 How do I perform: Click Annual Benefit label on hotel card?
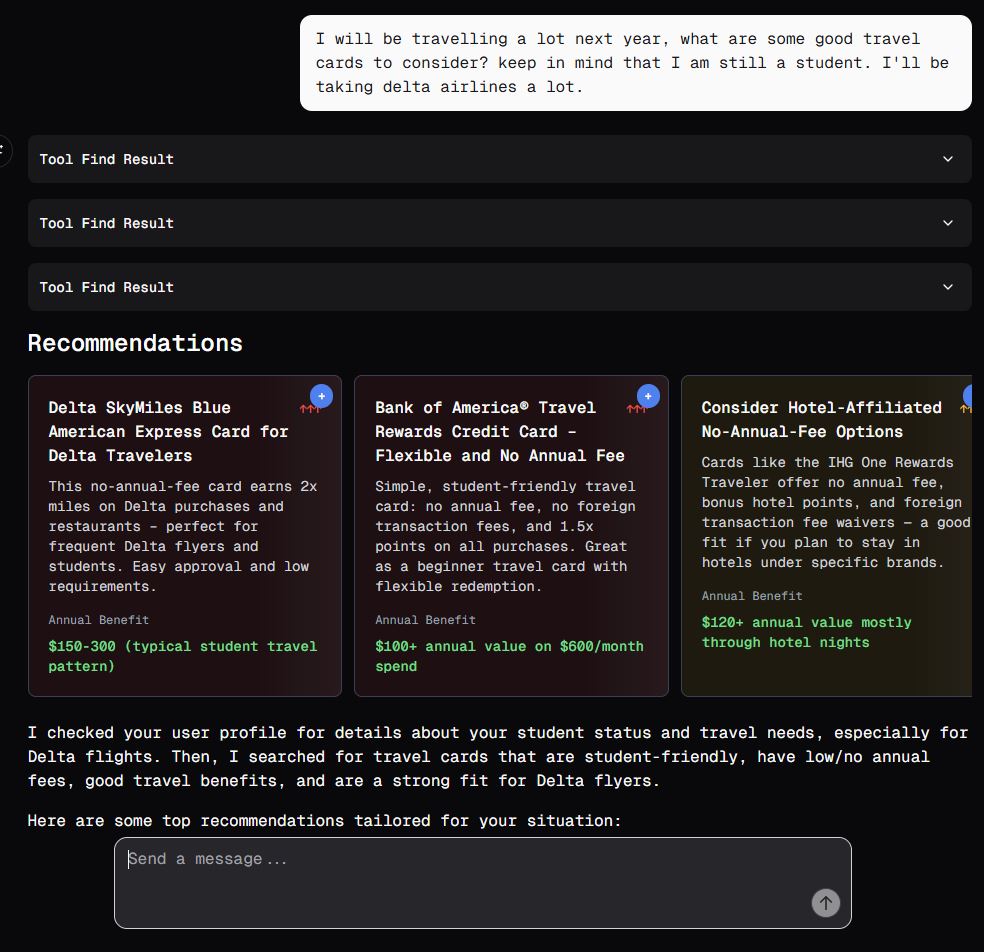pos(752,596)
